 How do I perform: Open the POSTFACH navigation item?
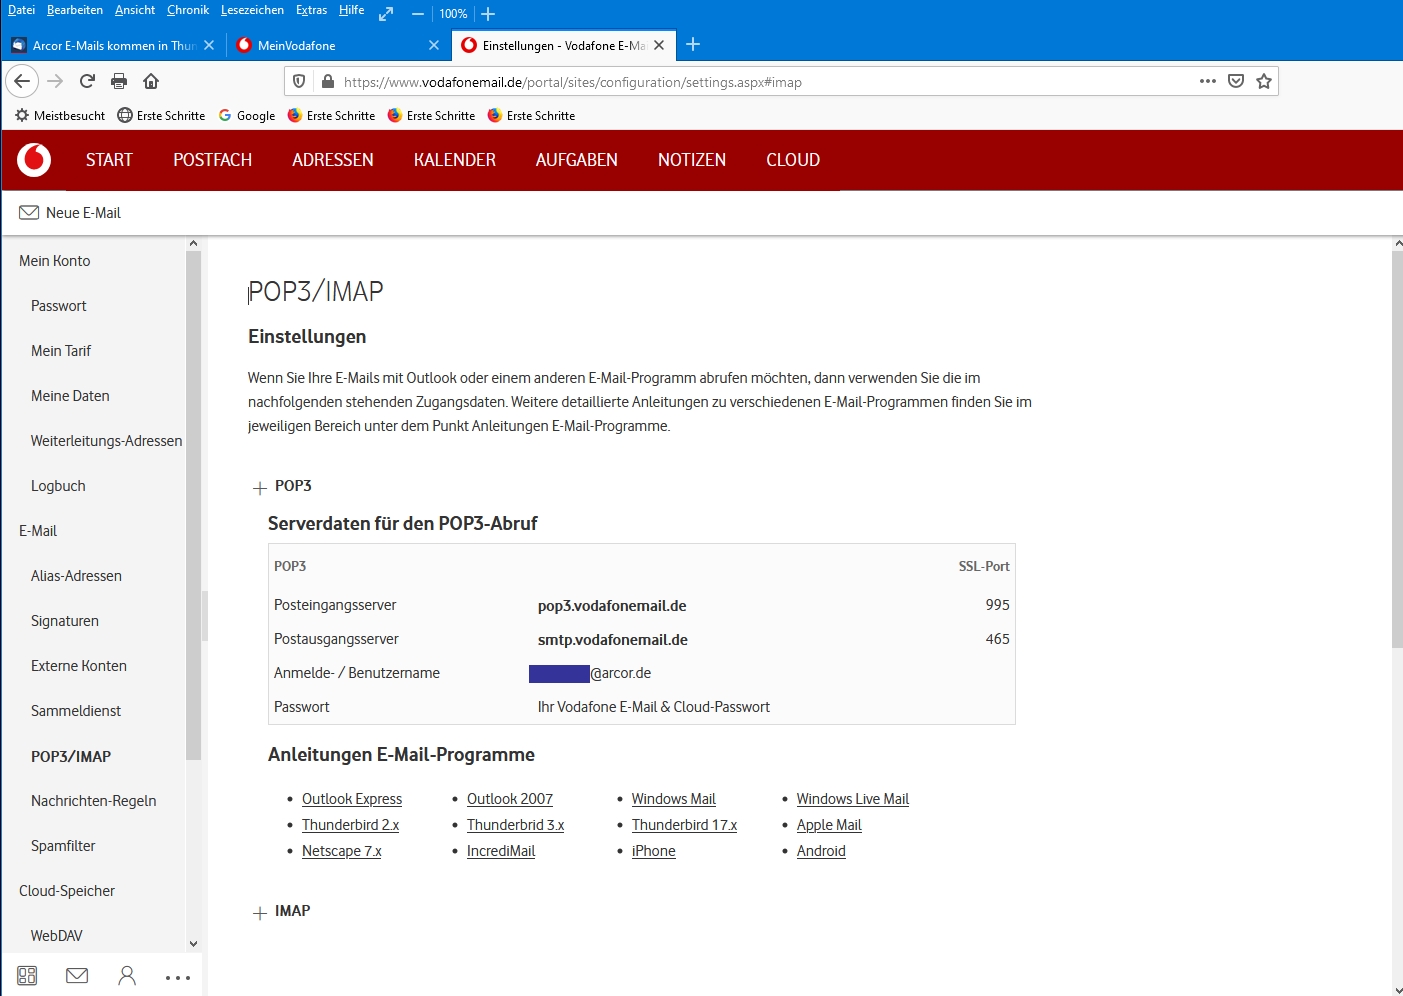point(212,160)
